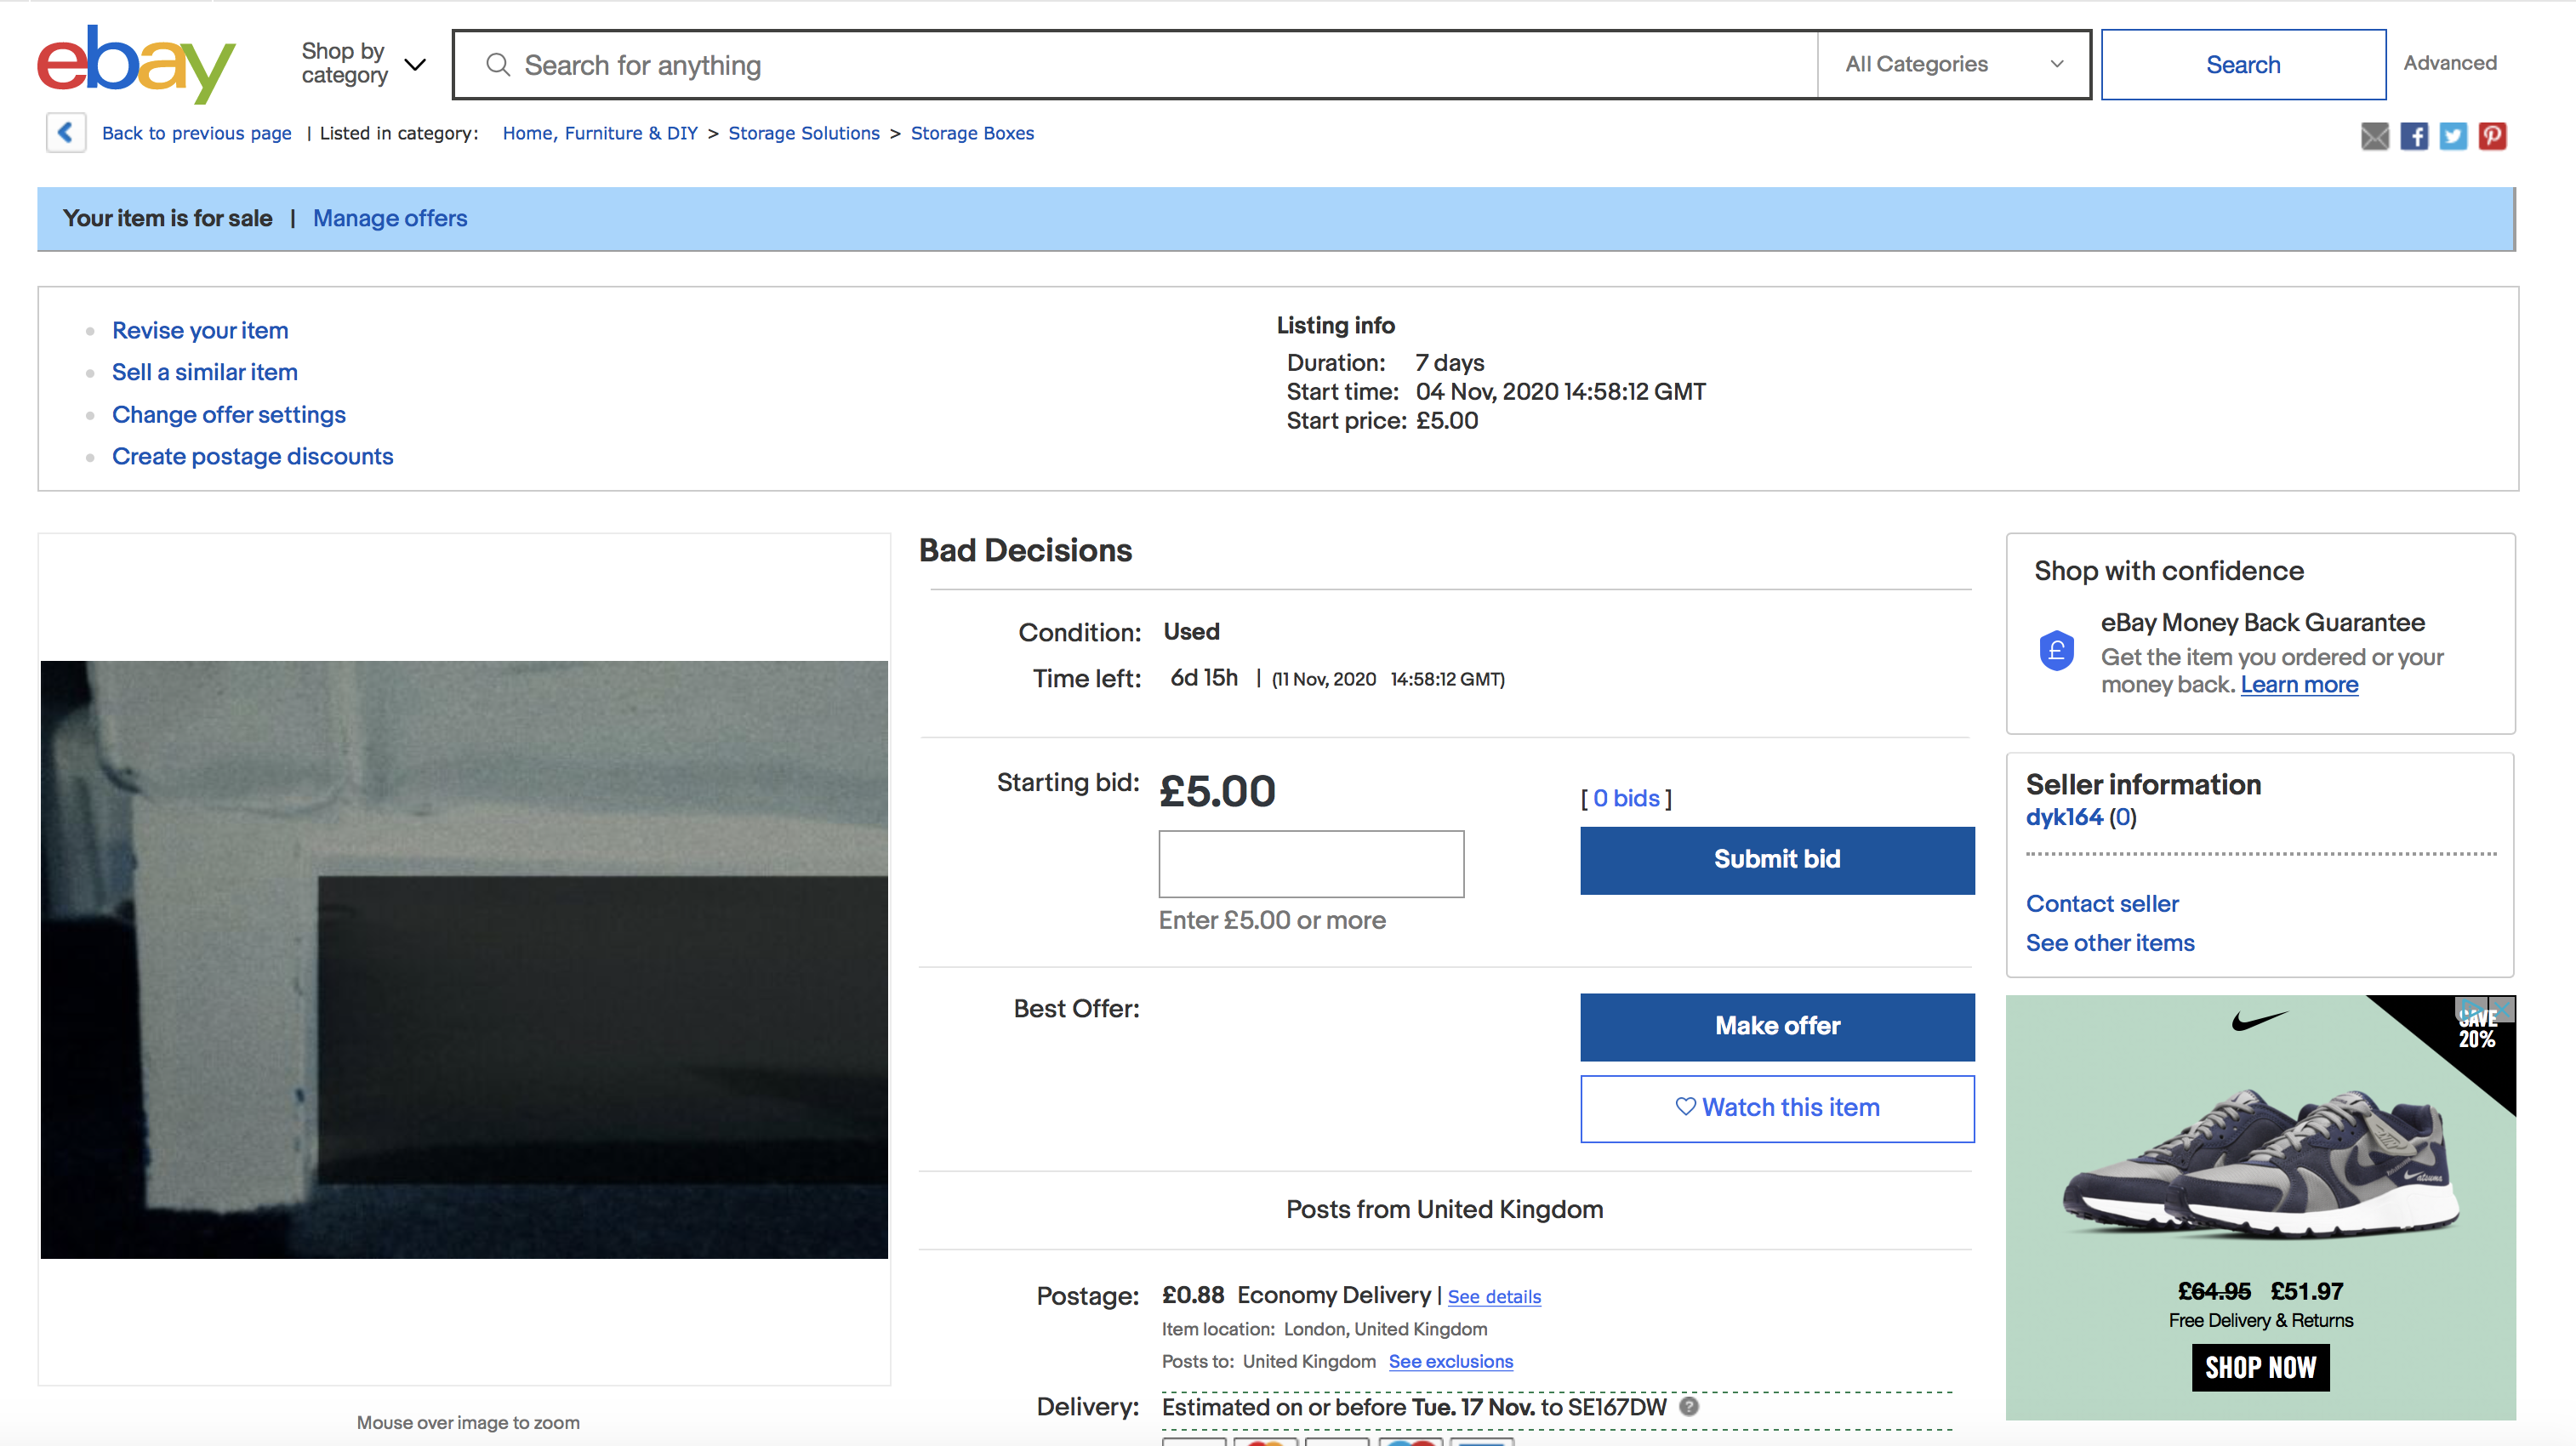Open Storage Boxes breadcrumb category
Screen dimensions: 2576x1446
pos(972,133)
